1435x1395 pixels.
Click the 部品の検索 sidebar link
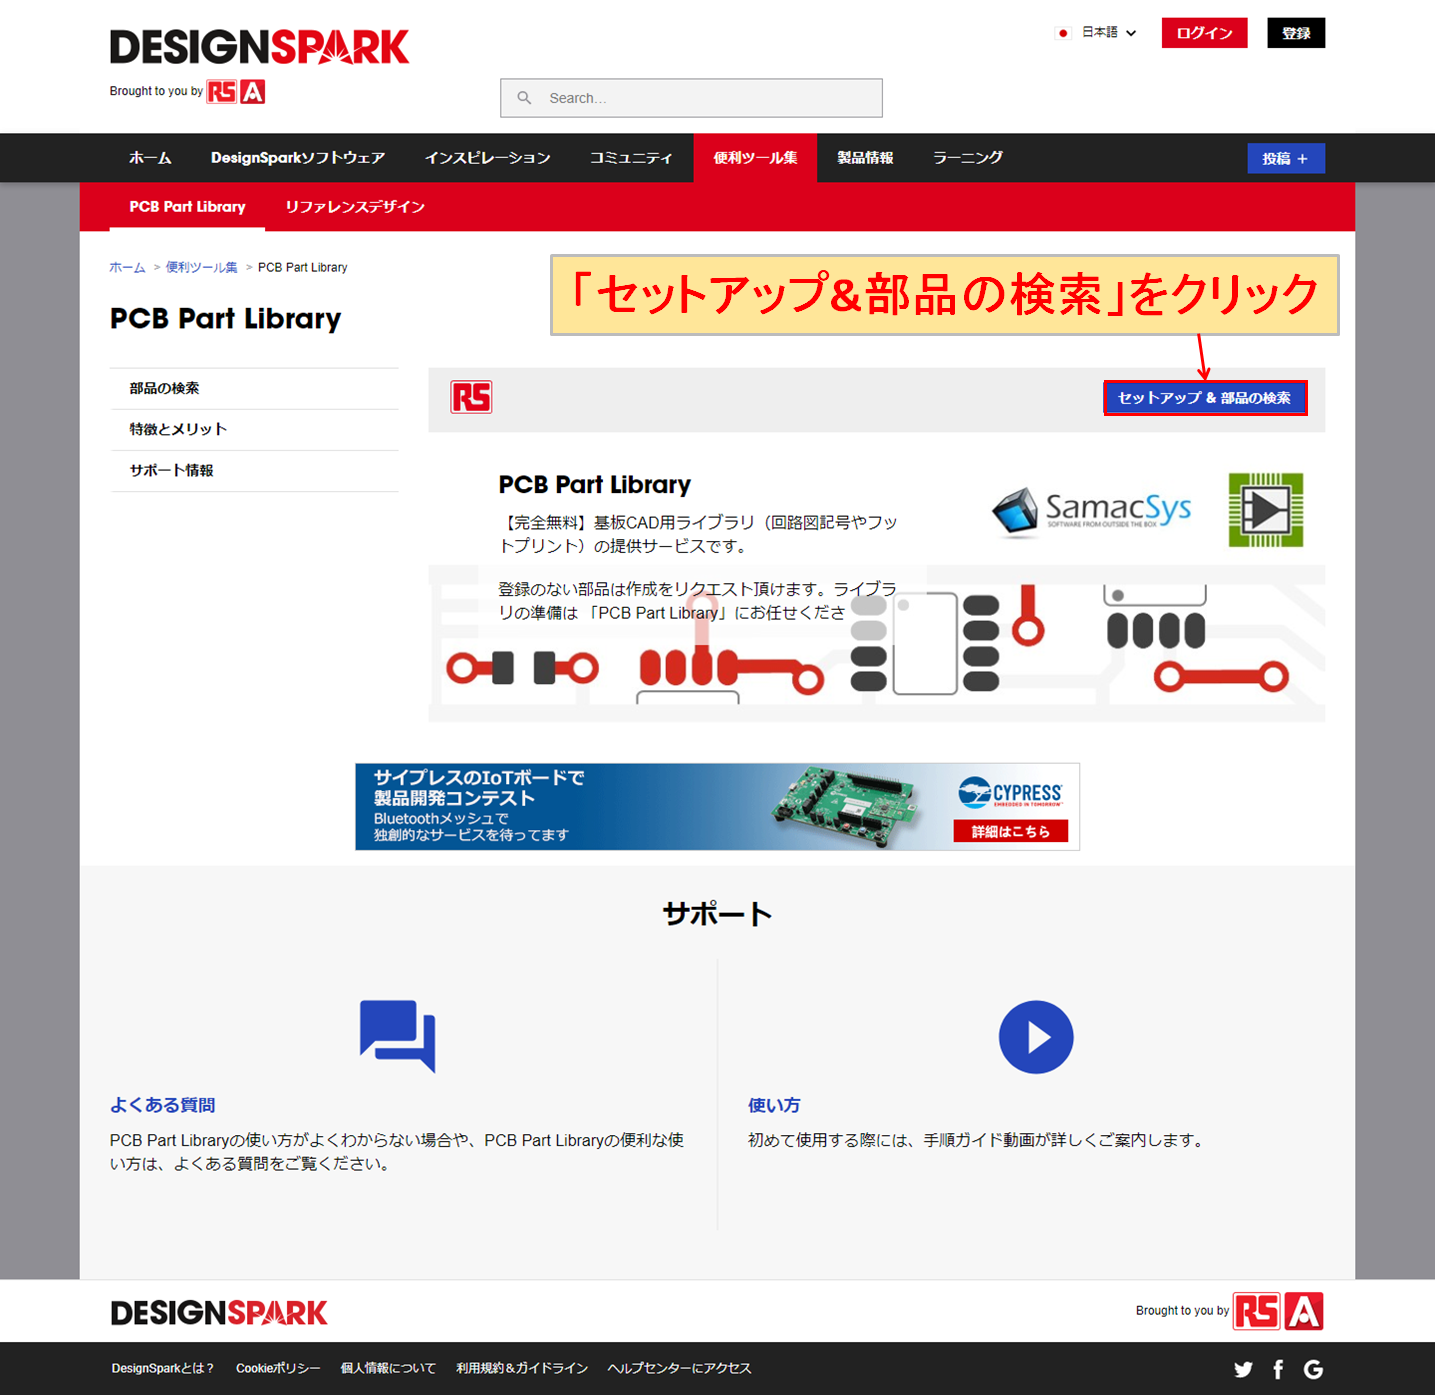tap(165, 388)
